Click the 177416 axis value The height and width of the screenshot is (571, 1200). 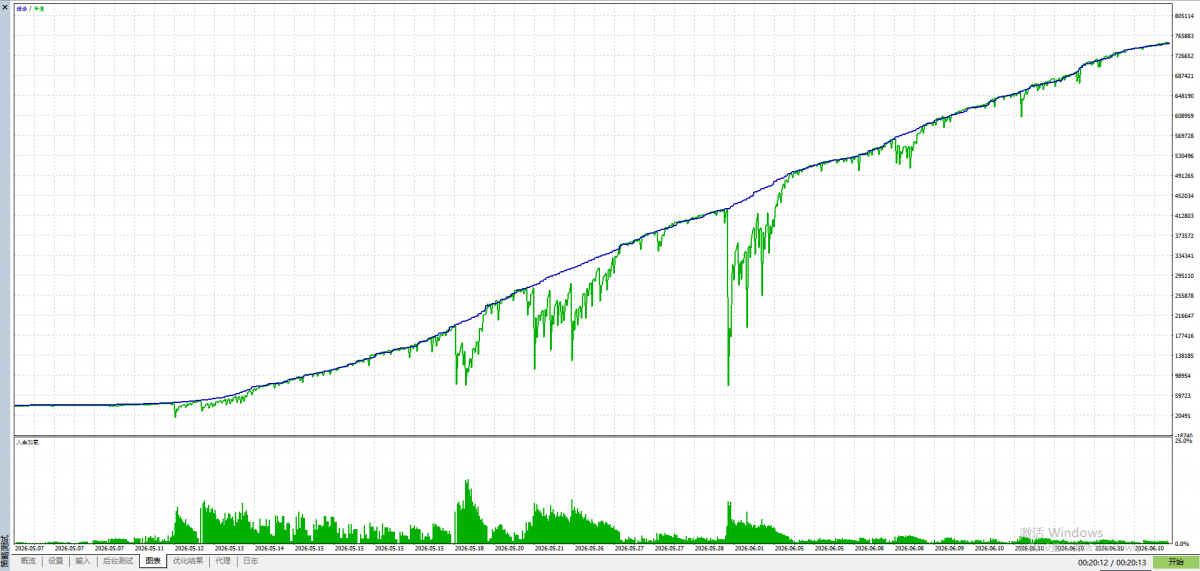1185,336
